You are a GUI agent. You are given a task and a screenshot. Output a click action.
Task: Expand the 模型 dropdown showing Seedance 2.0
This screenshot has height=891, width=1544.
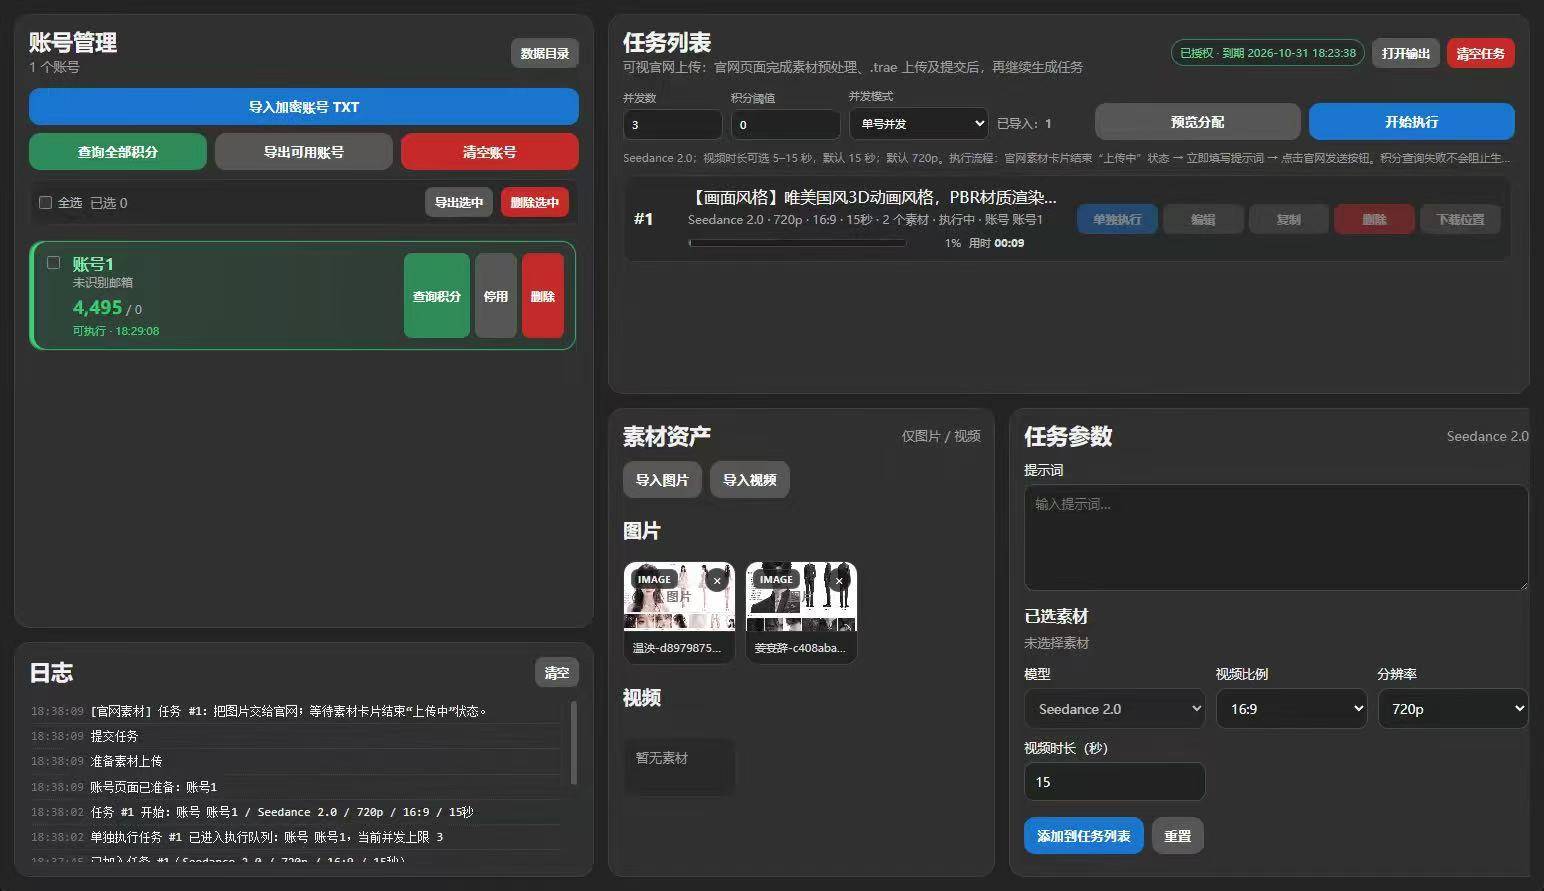[1114, 709]
